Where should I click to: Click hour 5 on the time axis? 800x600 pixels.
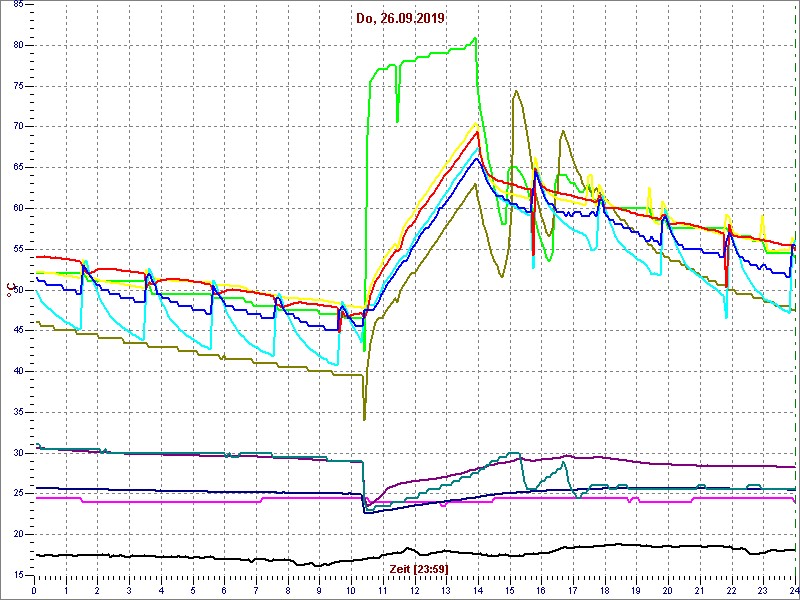[192, 590]
